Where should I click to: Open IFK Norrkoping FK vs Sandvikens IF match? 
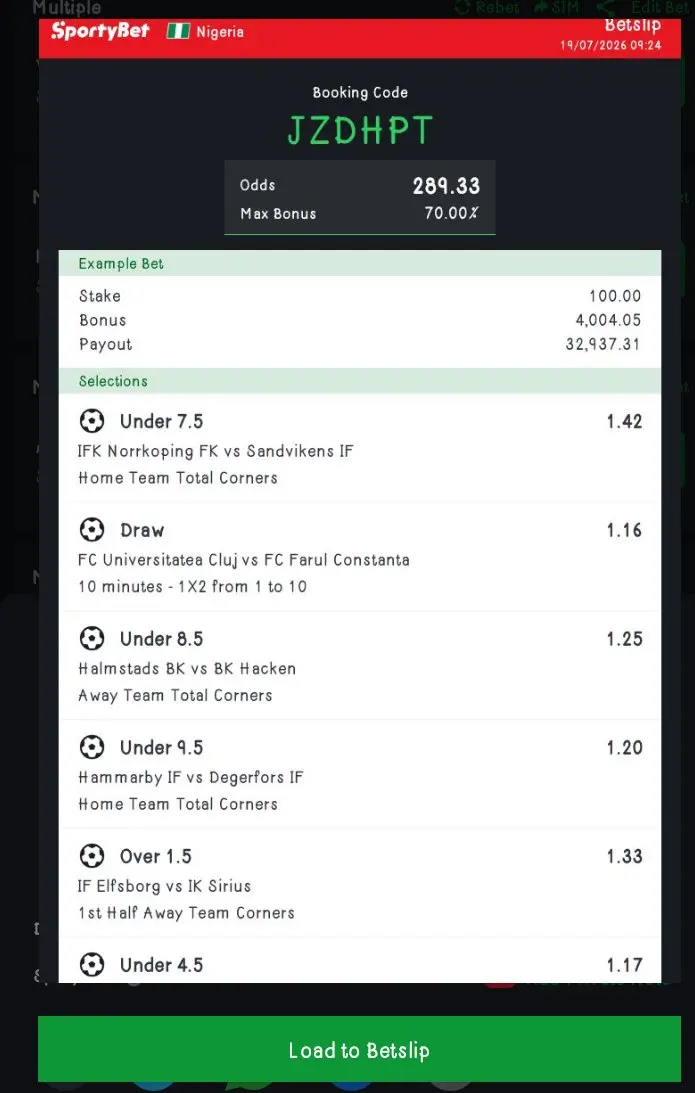point(215,451)
